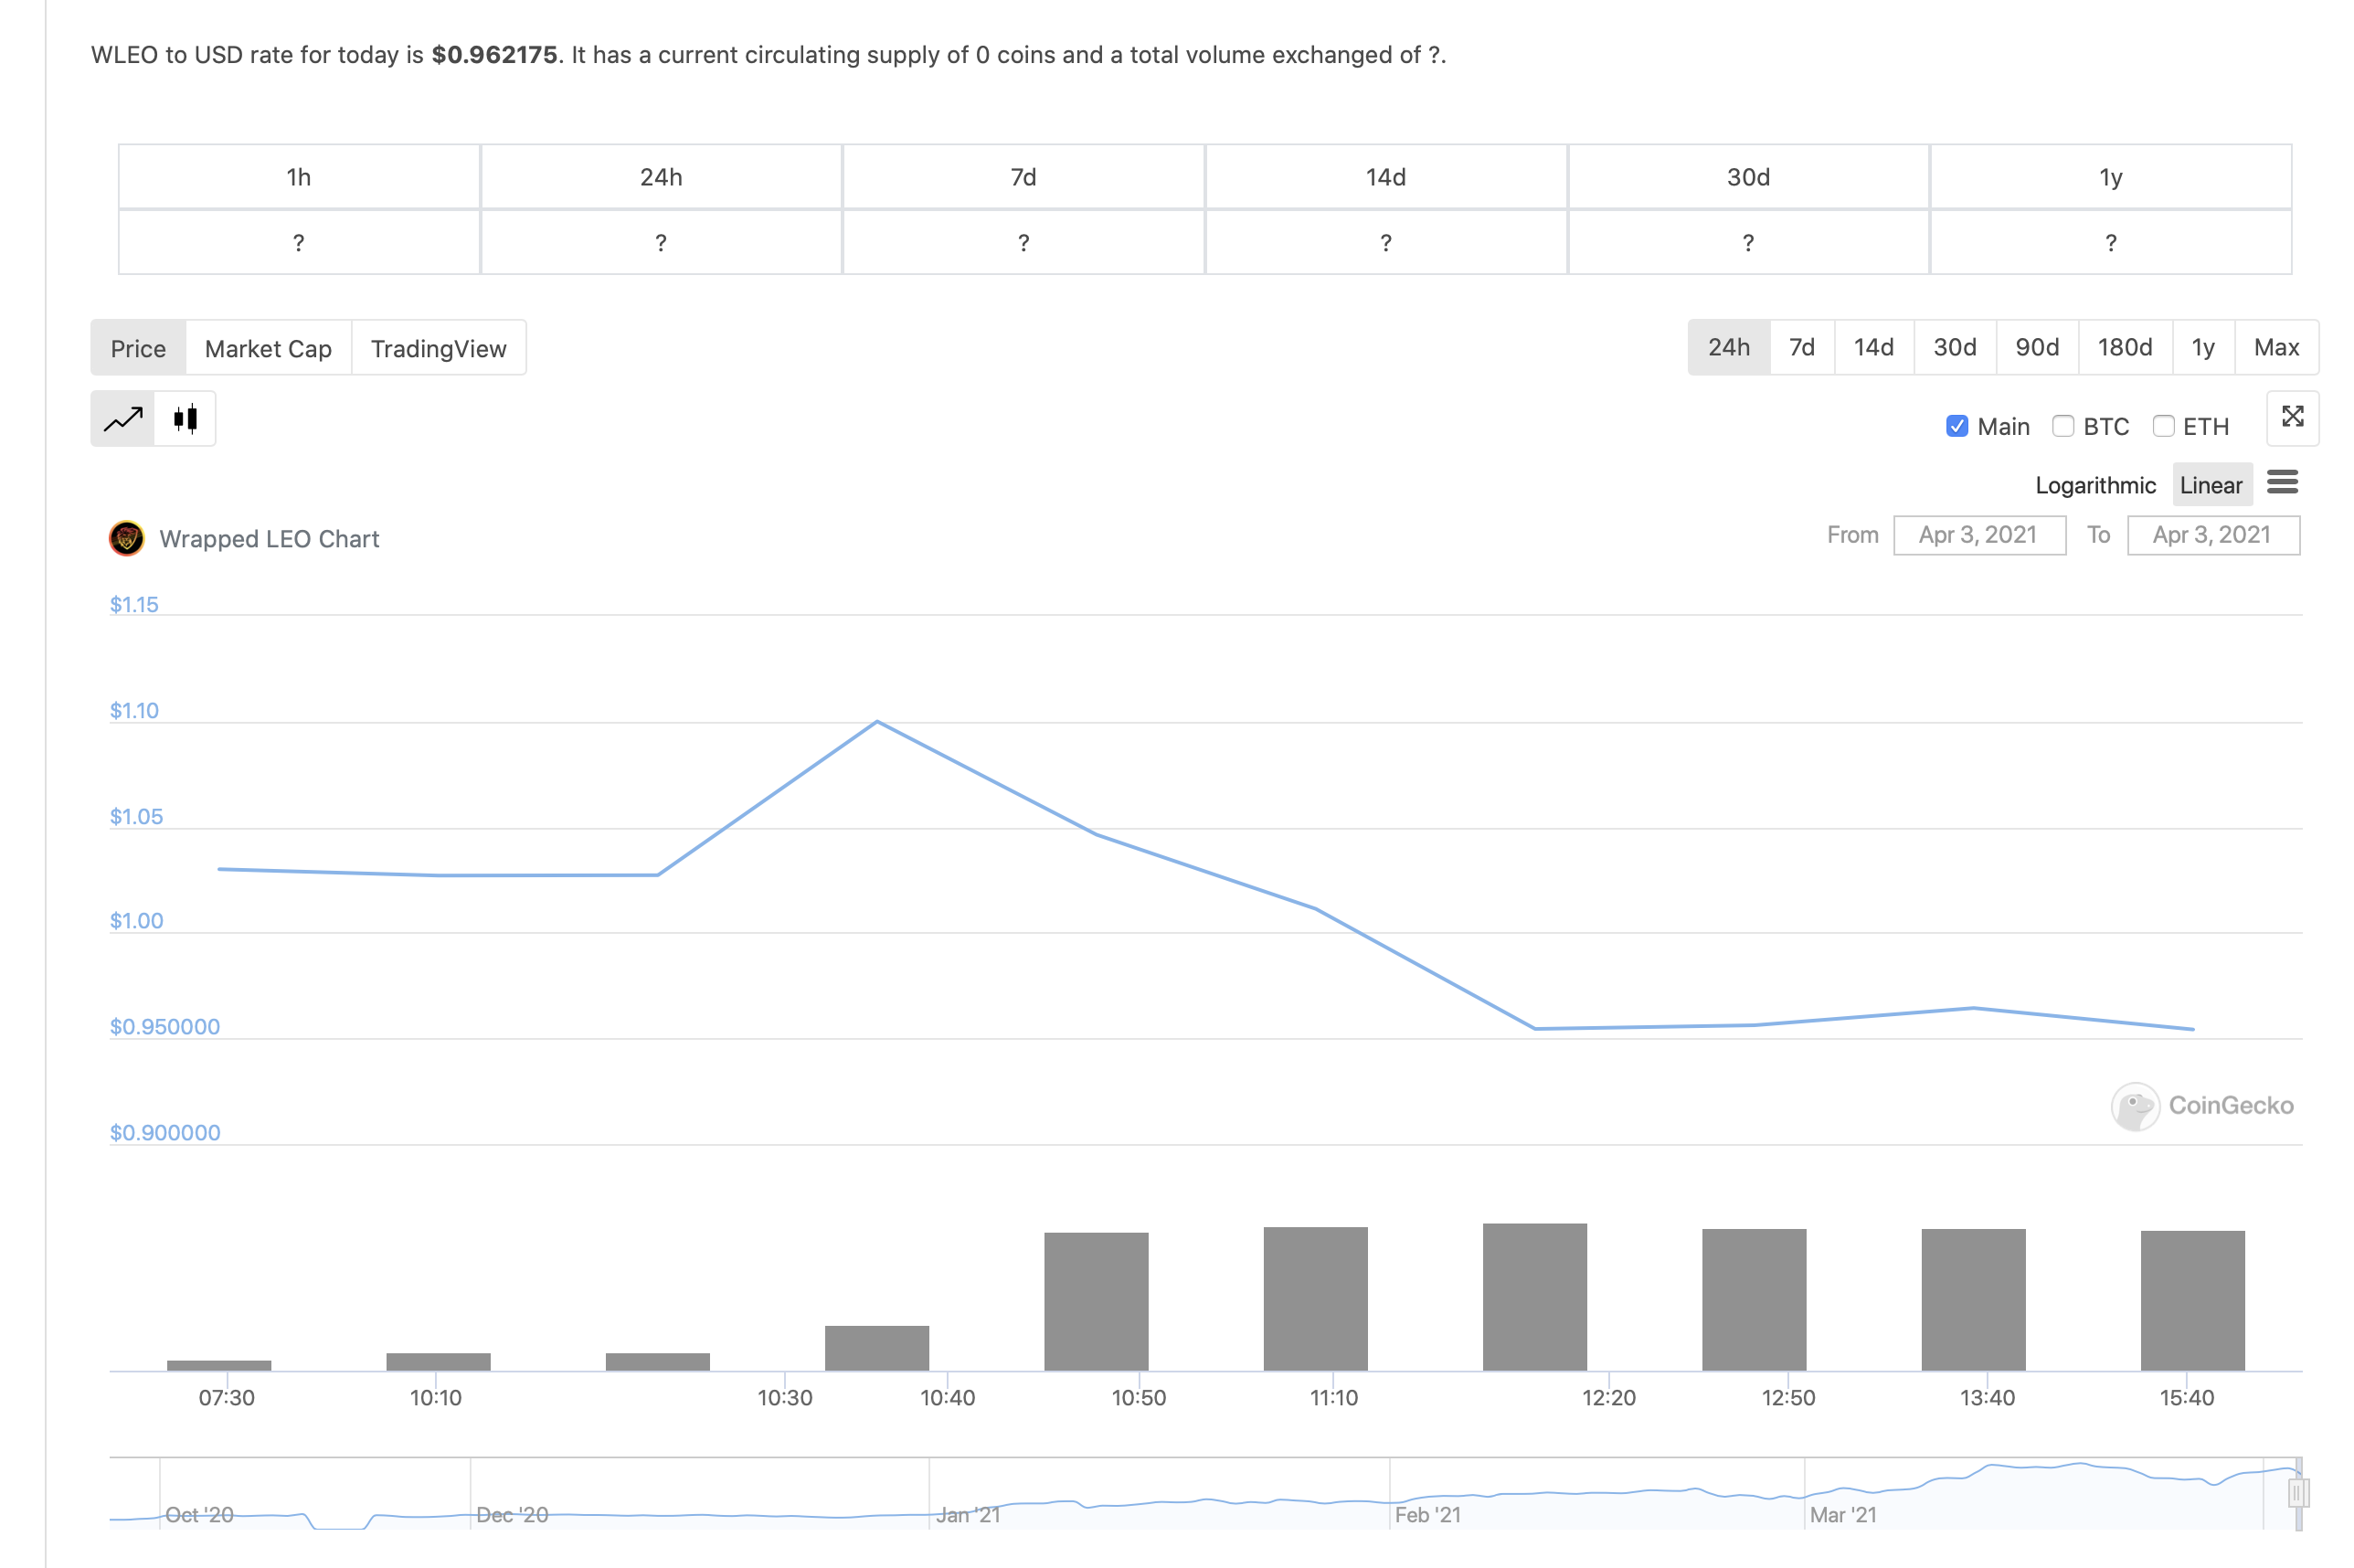Switch chart scale to Logarithmic
Viewport: 2354px width, 1568px height.
click(2095, 485)
